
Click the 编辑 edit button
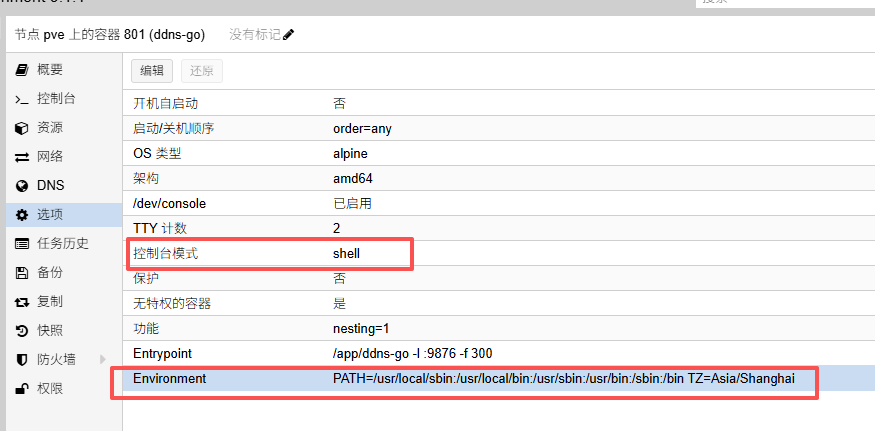(152, 71)
